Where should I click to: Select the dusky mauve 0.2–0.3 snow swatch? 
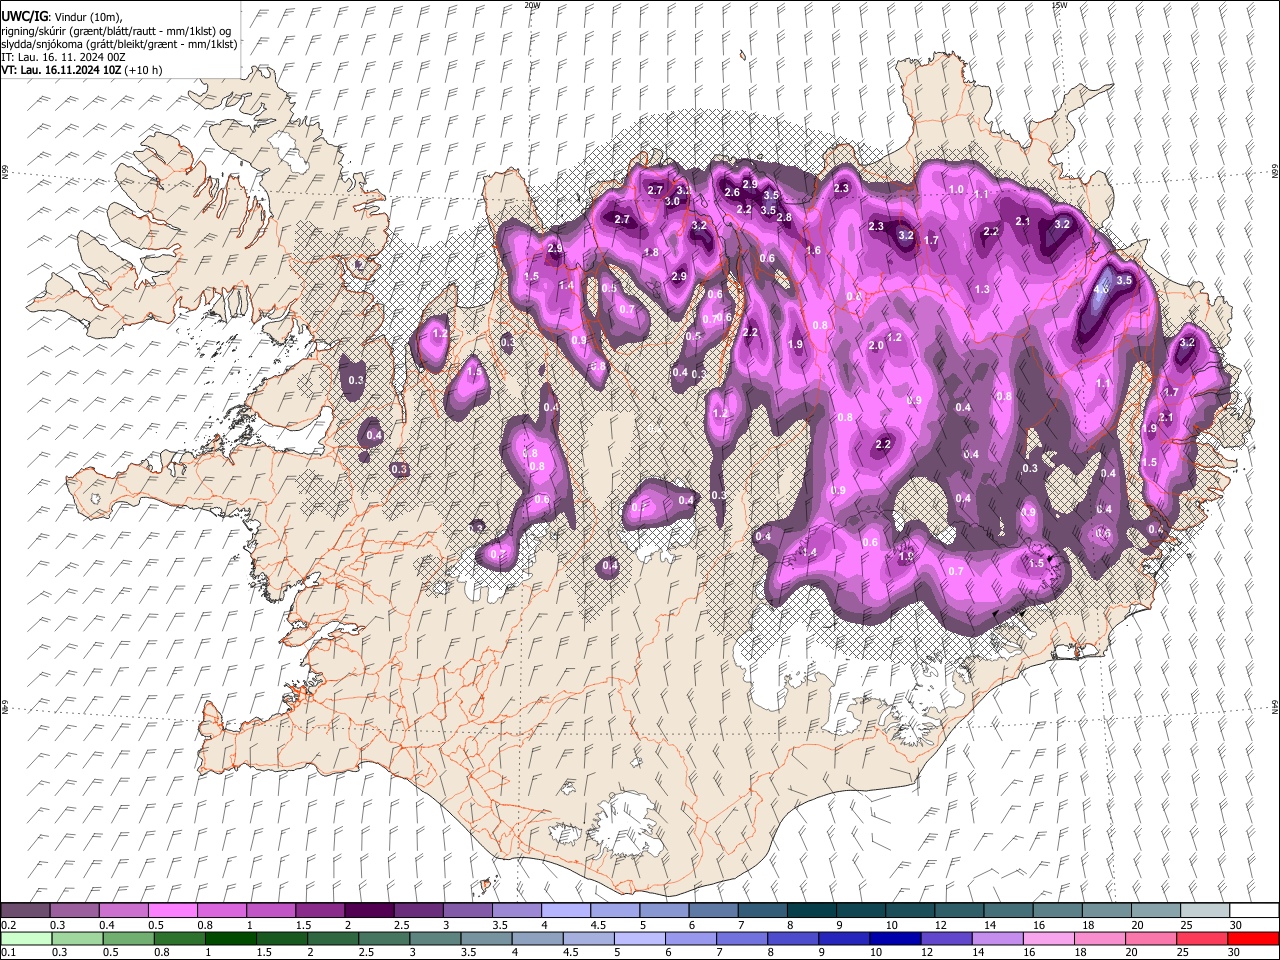pos(25,911)
